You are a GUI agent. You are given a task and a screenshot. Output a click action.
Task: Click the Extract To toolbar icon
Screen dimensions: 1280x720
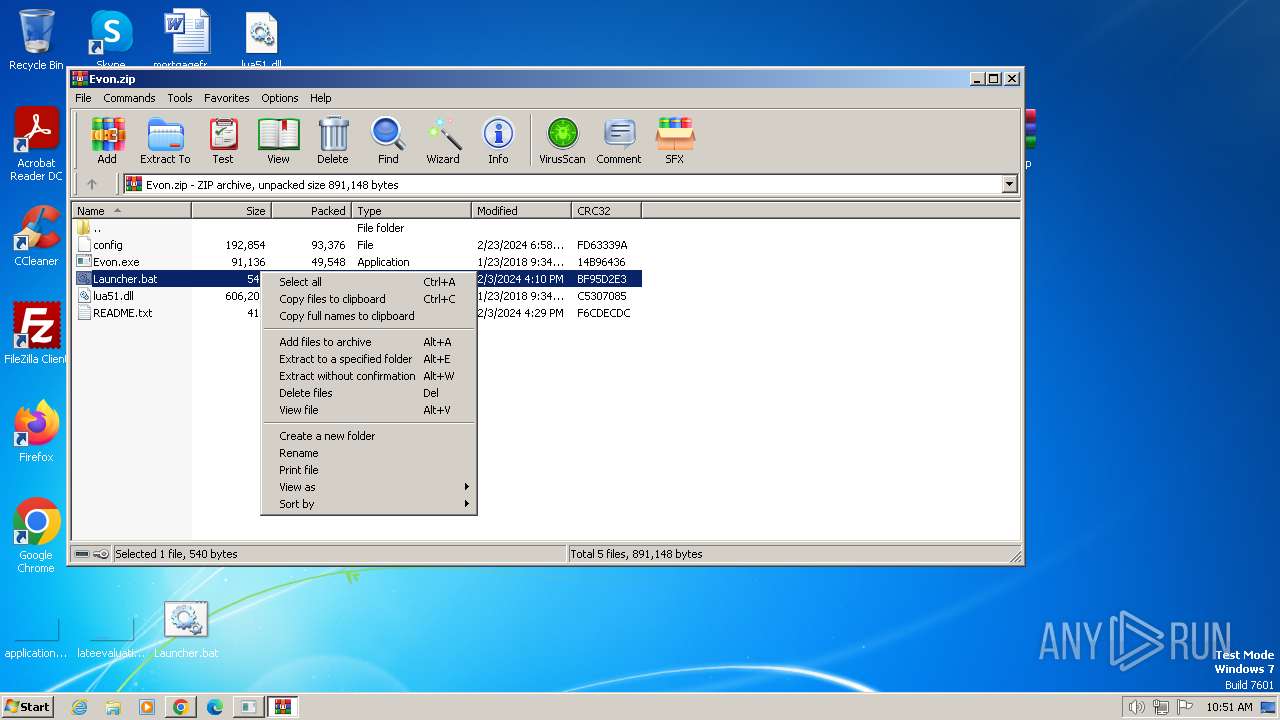[x=165, y=140]
